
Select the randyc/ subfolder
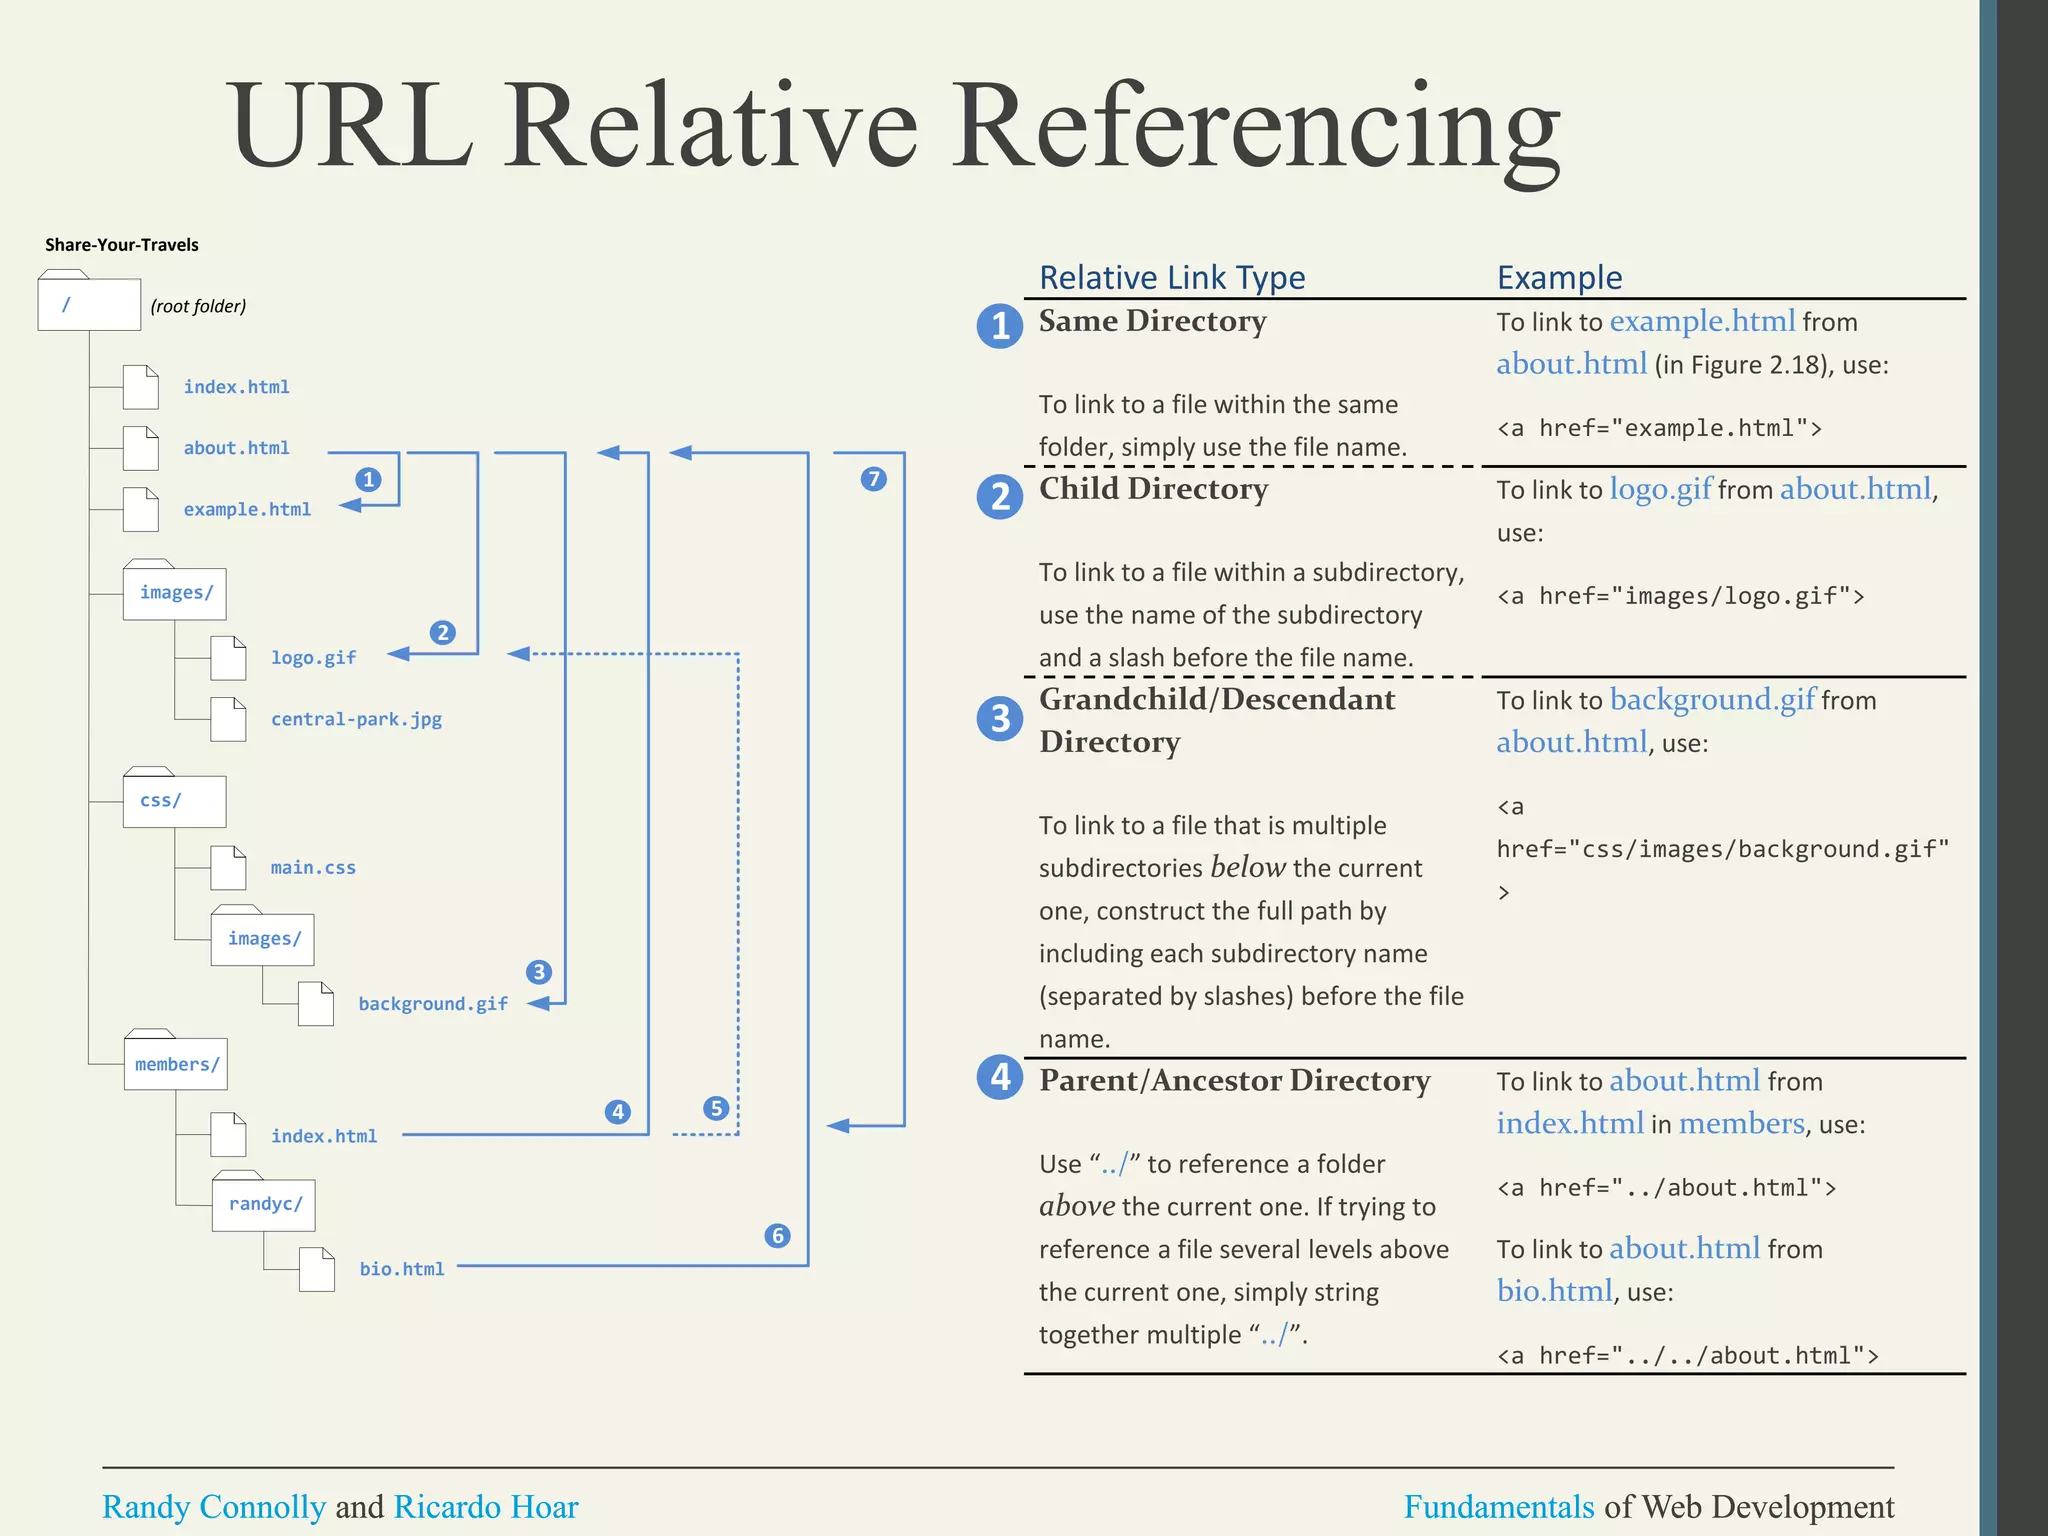click(x=264, y=1204)
